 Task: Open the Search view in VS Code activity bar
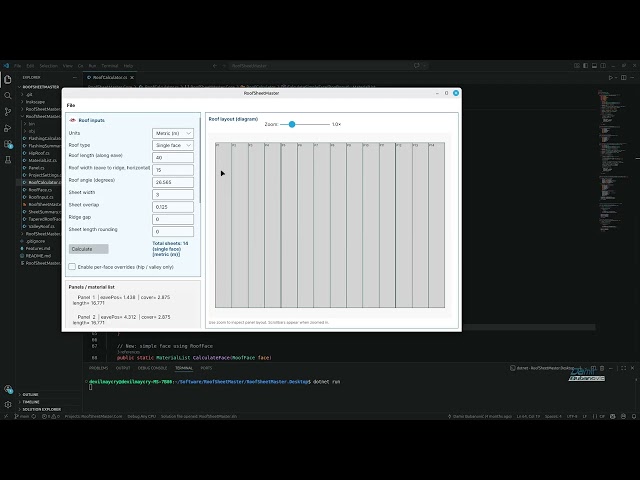pos(8,96)
